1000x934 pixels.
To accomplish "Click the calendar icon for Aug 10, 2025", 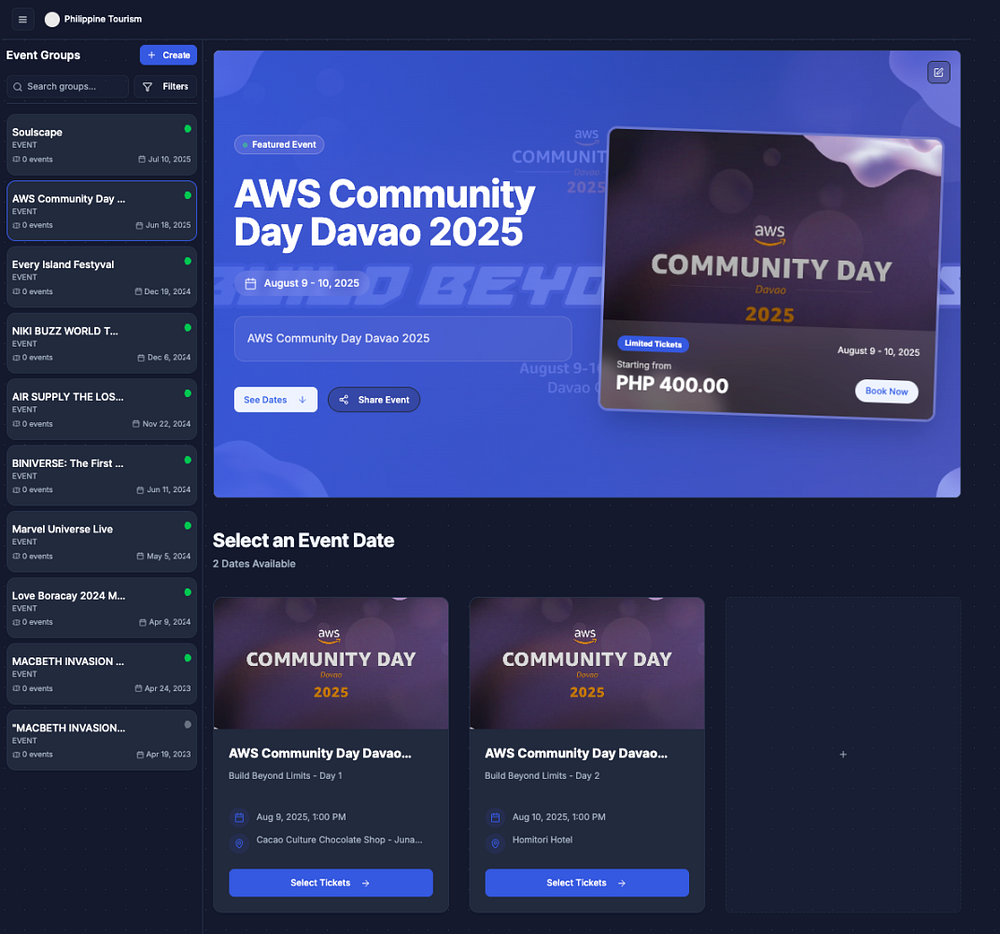I will click(x=495, y=817).
